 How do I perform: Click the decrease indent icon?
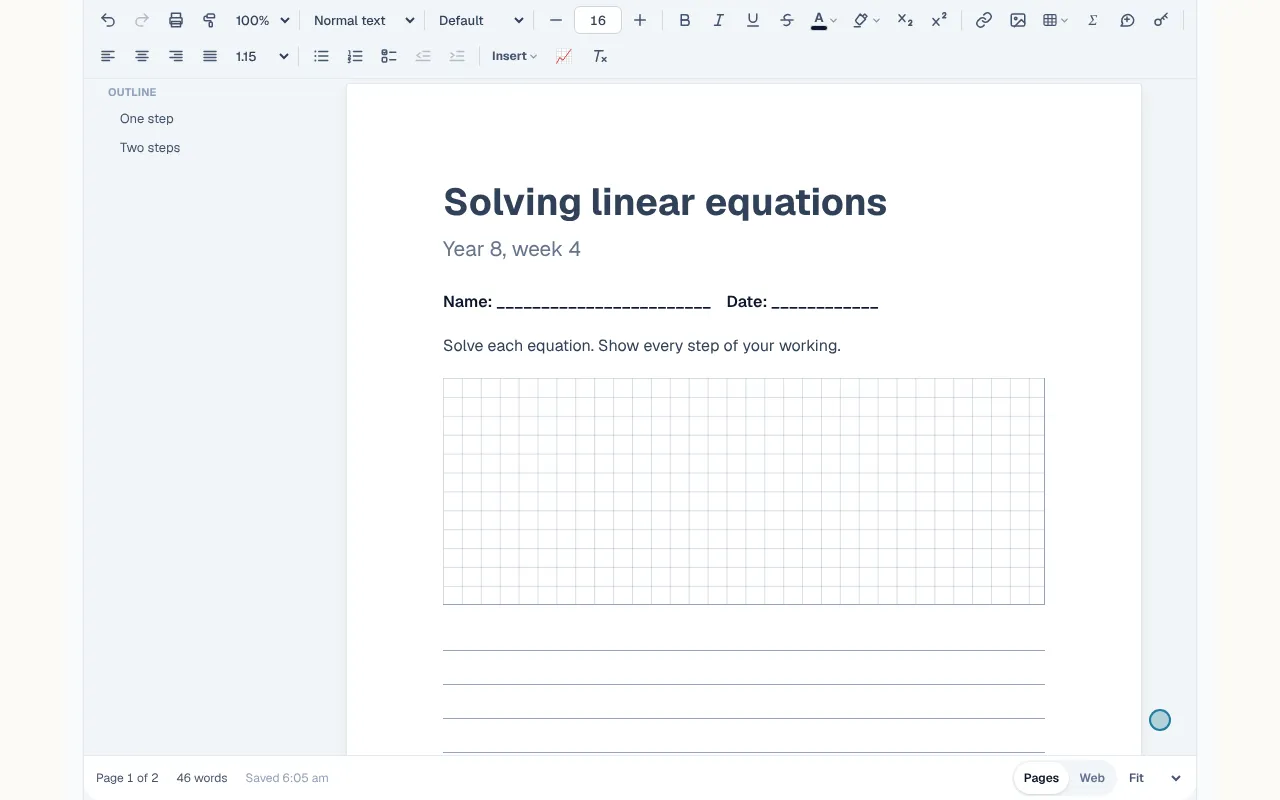423,56
